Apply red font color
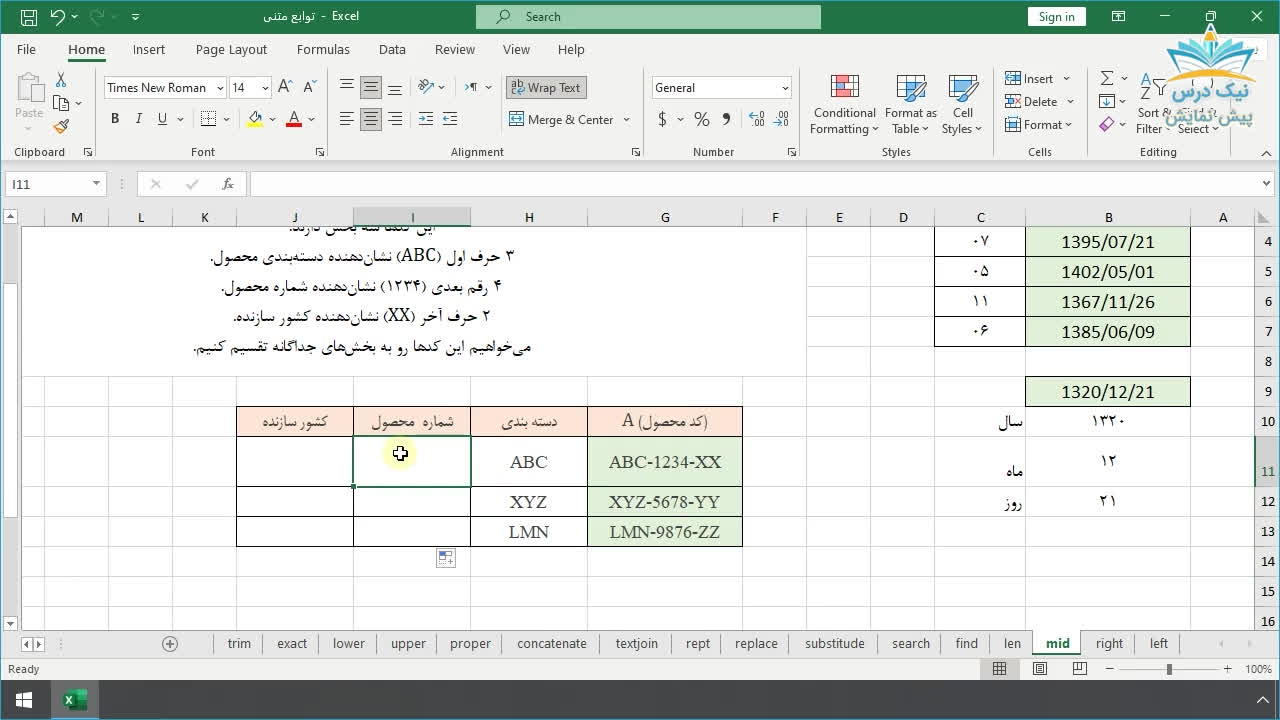Screen dimensions: 1280x720 [294, 119]
